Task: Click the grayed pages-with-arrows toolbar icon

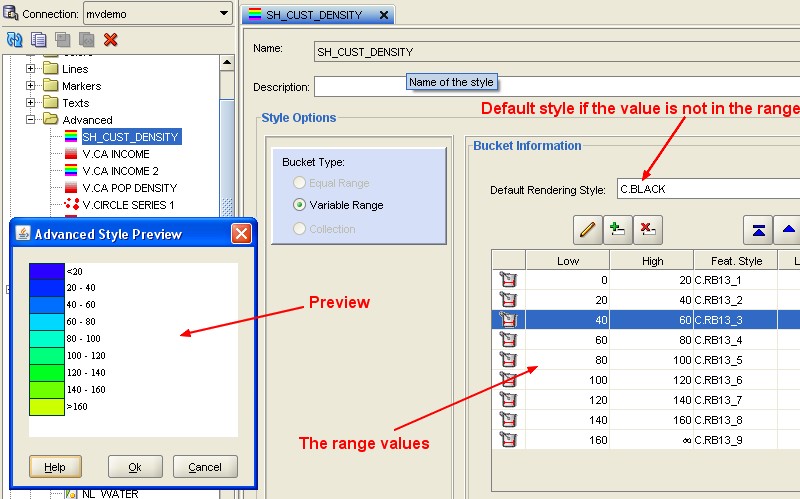Action: coord(86,39)
